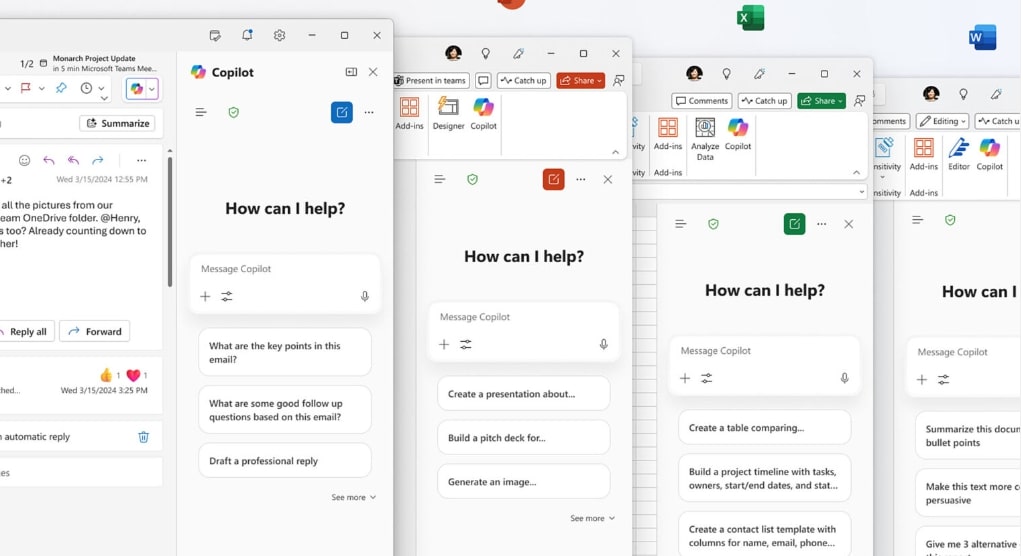Open Editor in Word ribbon
The height and width of the screenshot is (556, 1023).
pos(958,154)
